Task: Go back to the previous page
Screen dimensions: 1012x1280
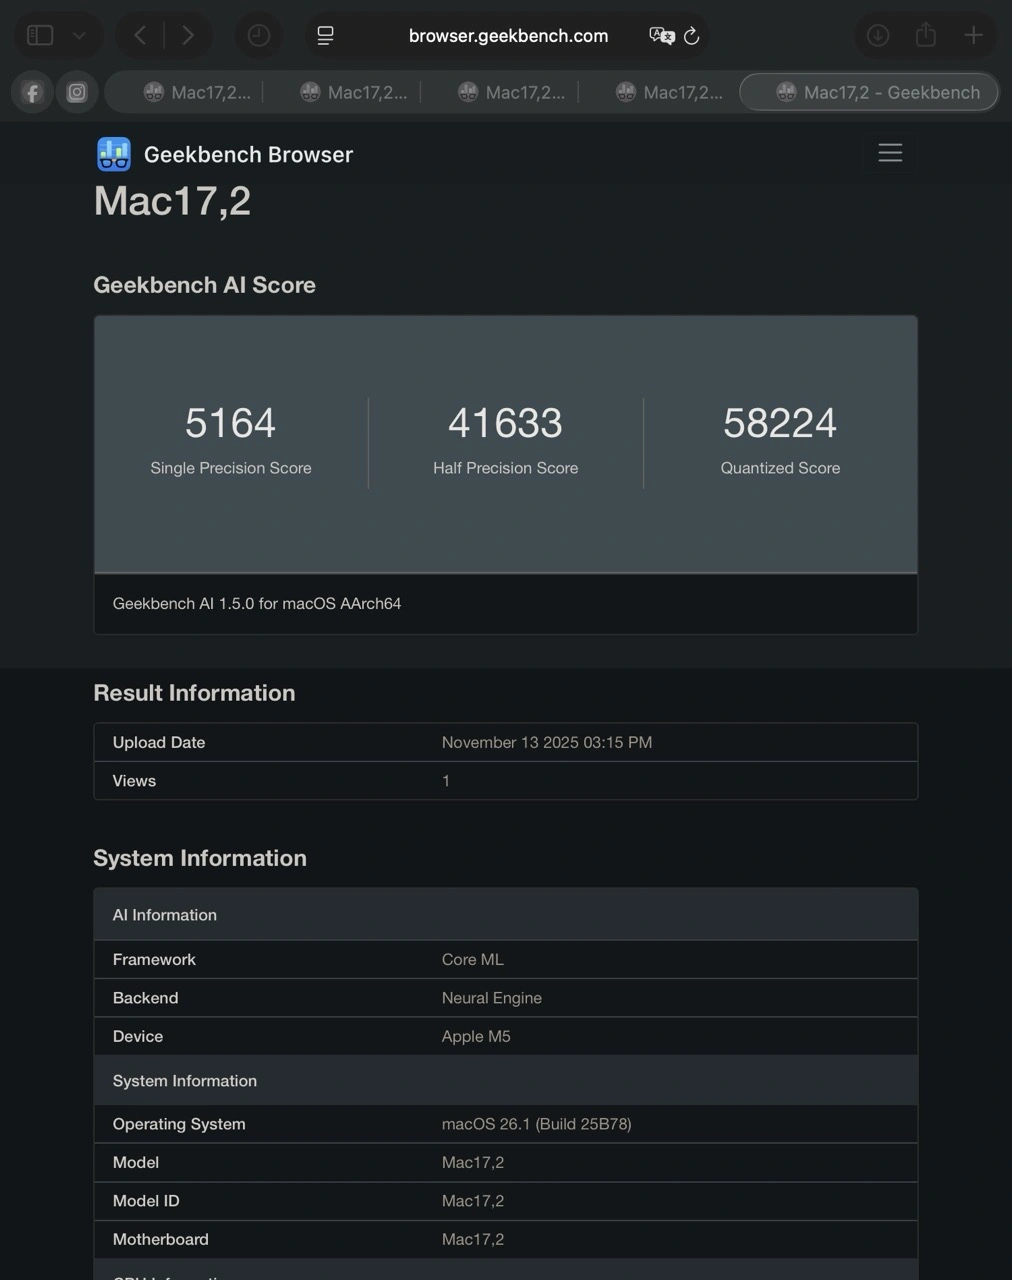Action: pyautogui.click(x=140, y=36)
